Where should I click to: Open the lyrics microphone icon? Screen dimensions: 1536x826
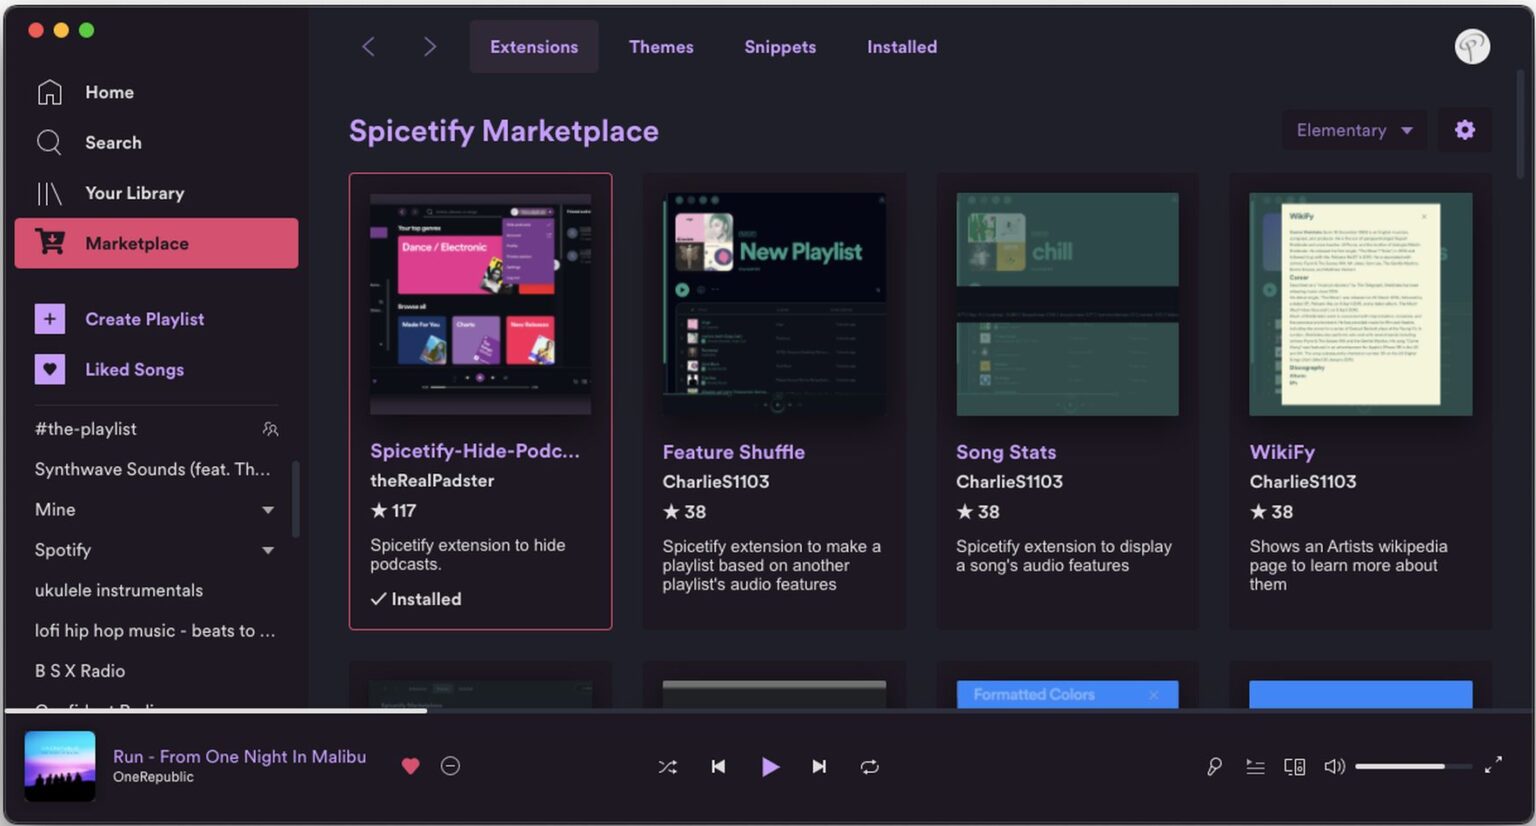[x=1214, y=766]
